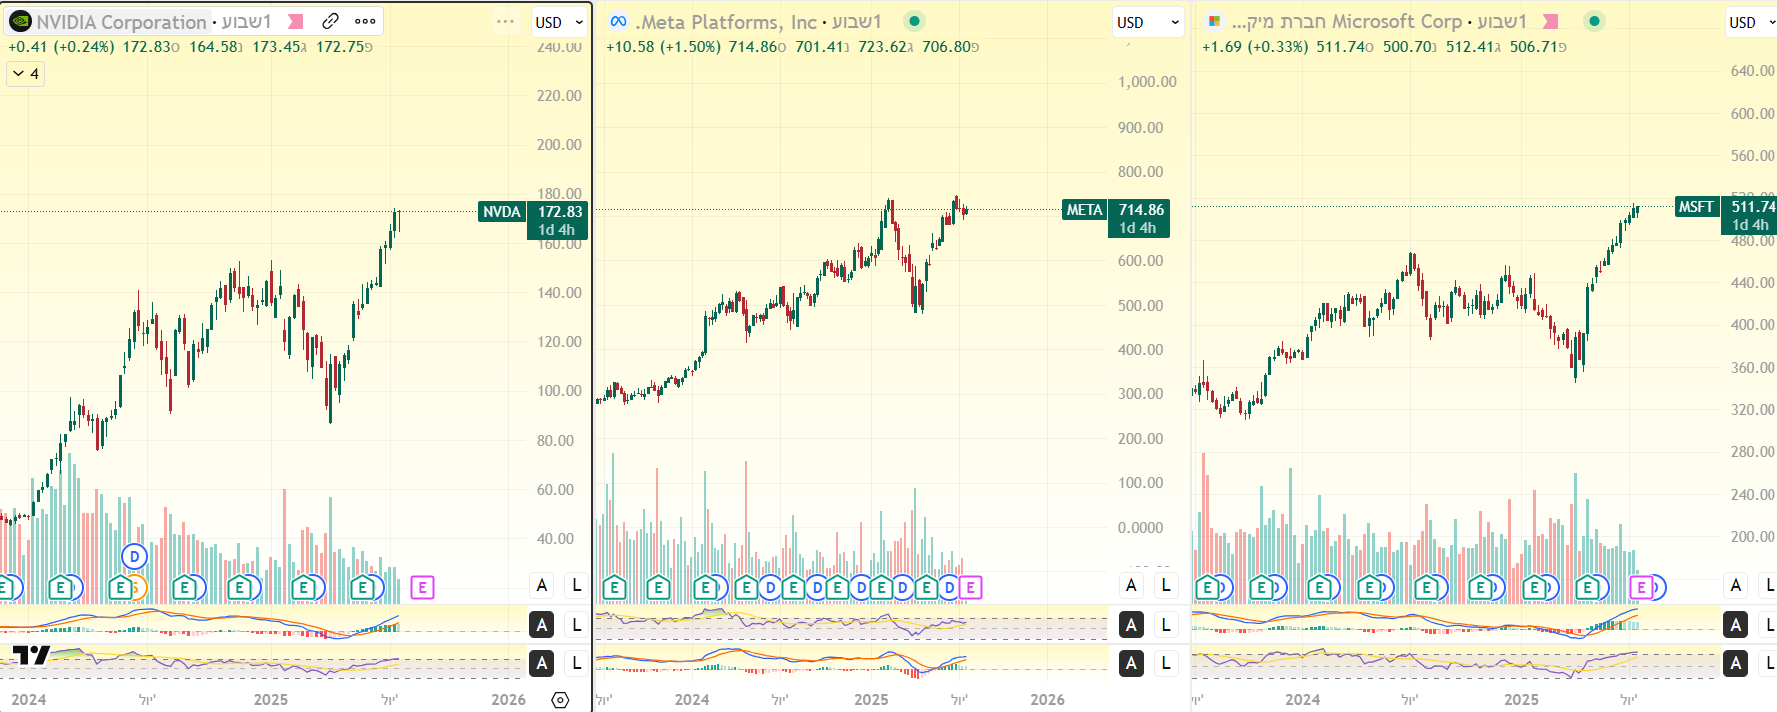Screen dimensions: 1777x712
Task: Open the 1-week interval selector on the Meta chart
Action: [856, 21]
